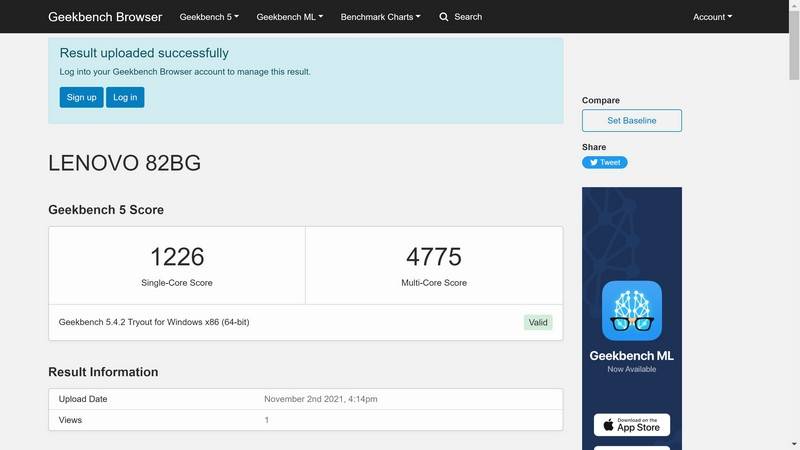800x450 pixels.
Task: Open the Download on the App Store badge
Action: pyautogui.click(x=631, y=424)
